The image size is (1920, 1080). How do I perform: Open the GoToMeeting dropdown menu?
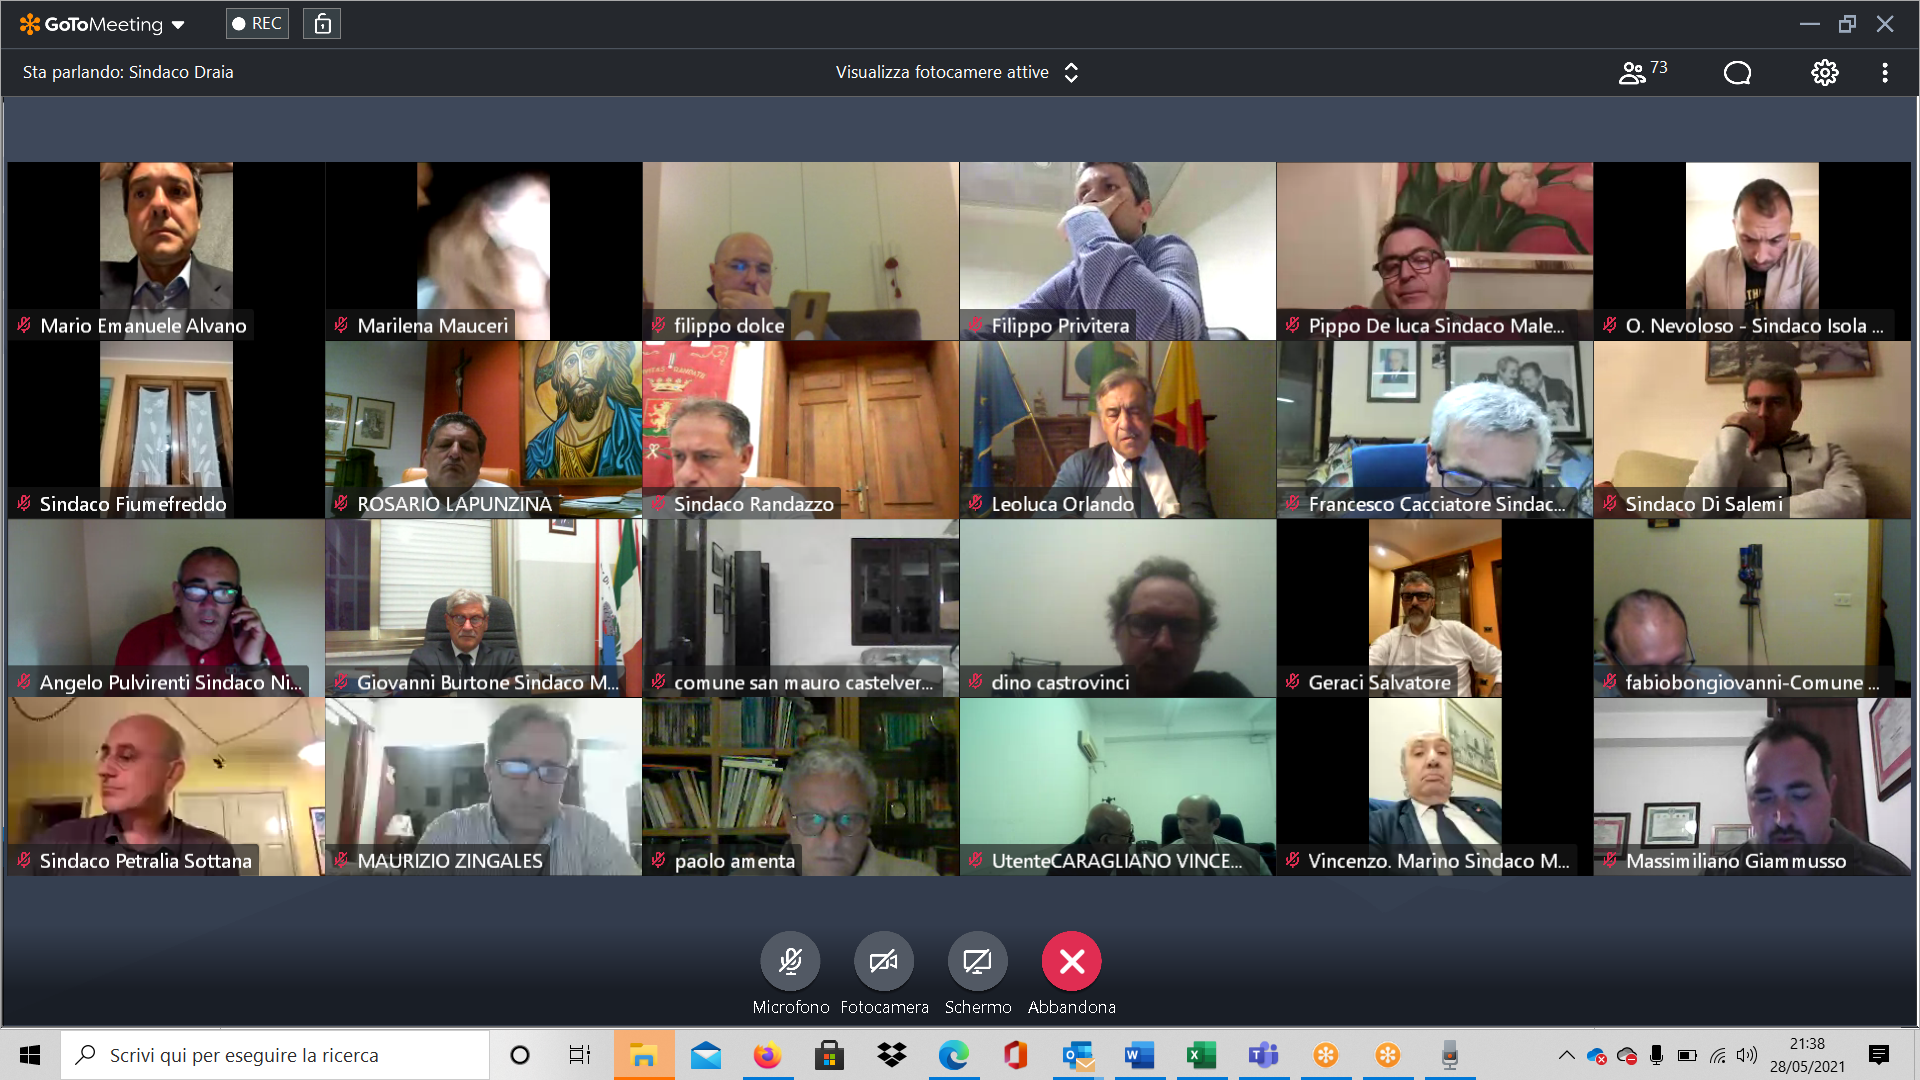[x=102, y=24]
